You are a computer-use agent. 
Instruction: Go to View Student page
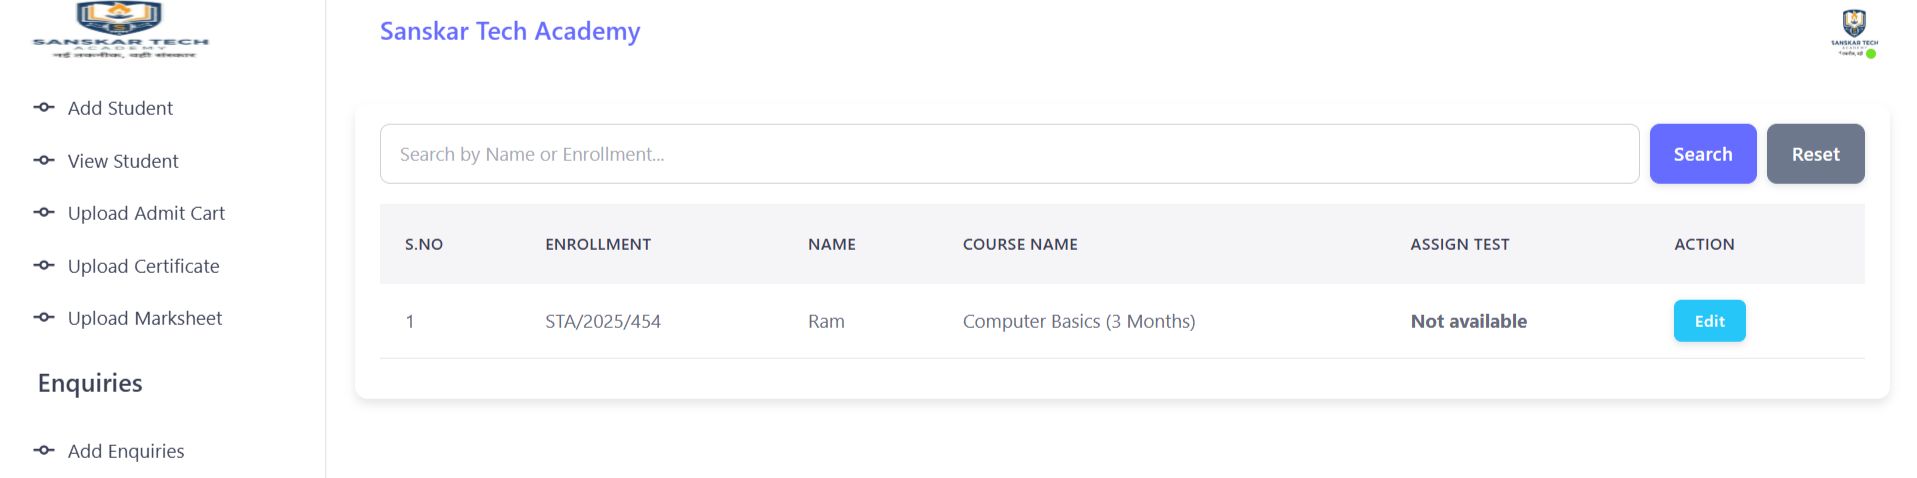point(123,161)
